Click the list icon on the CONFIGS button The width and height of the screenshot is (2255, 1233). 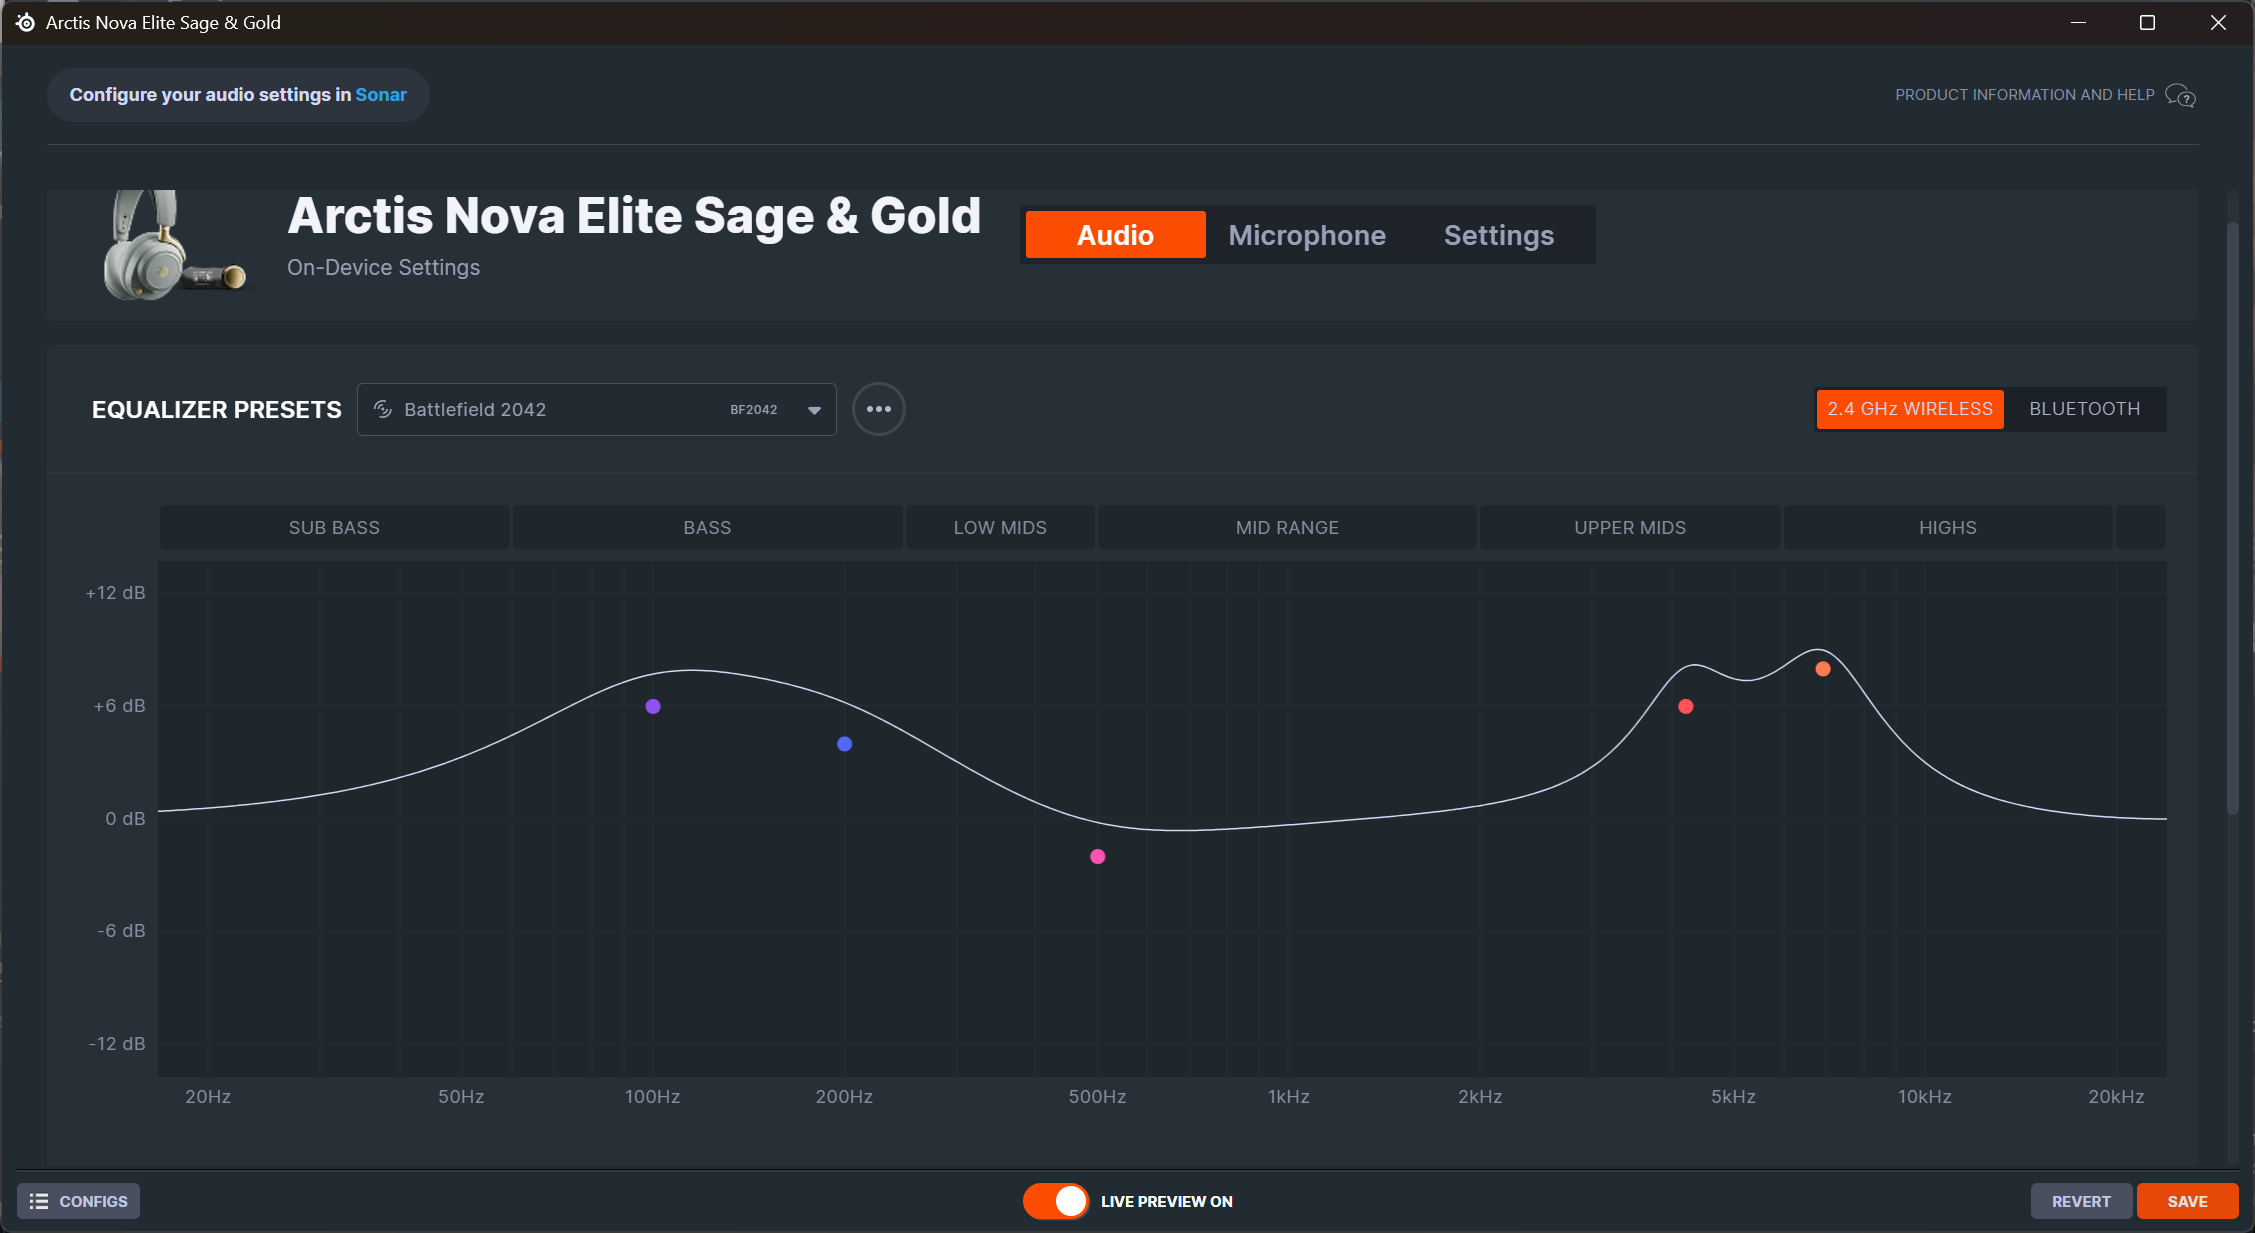(x=38, y=1200)
